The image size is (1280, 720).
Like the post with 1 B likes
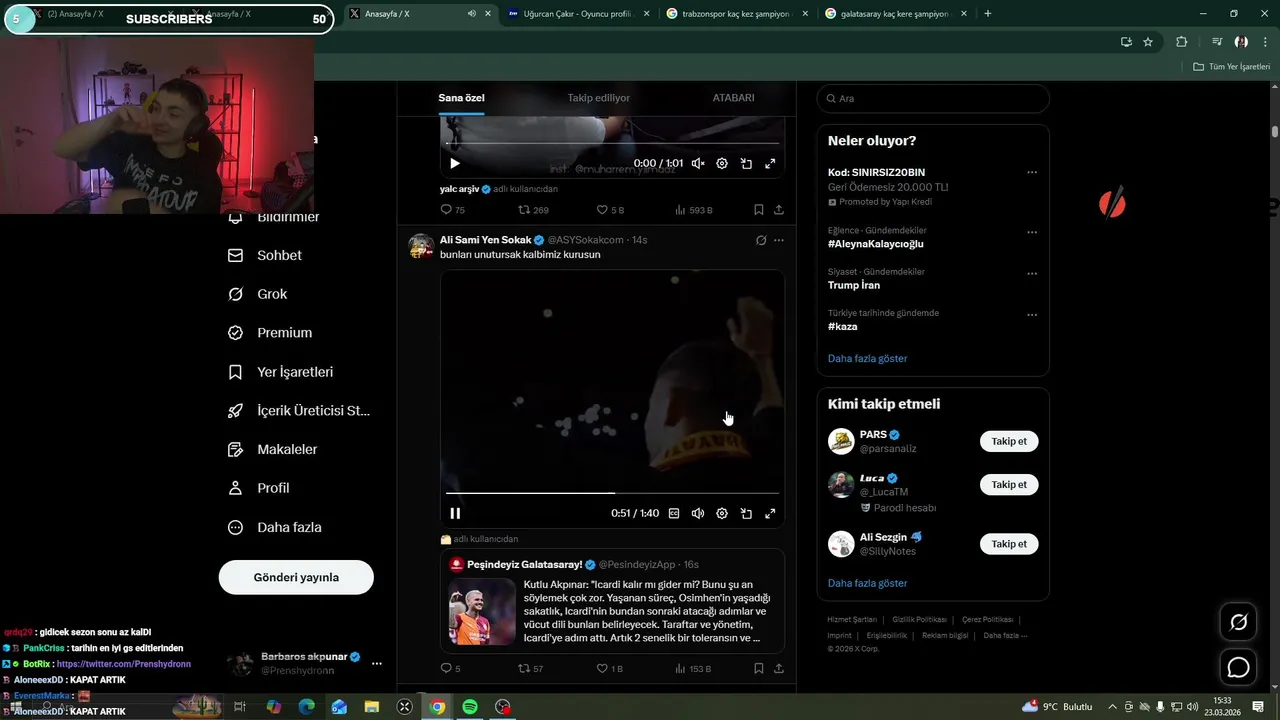(x=610, y=668)
